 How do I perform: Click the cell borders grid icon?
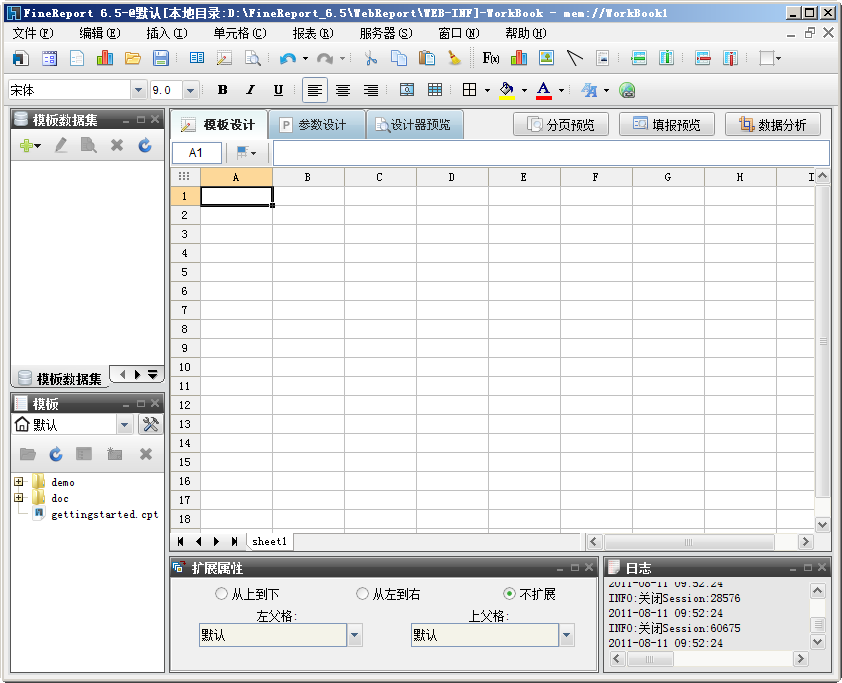pos(469,90)
